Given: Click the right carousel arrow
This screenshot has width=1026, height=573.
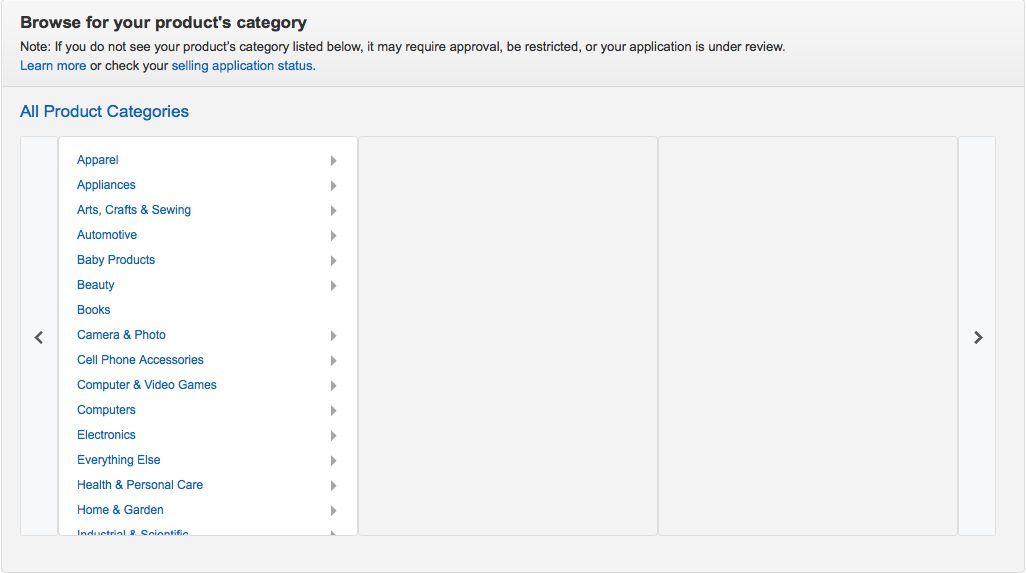Looking at the screenshot, I should 978,338.
